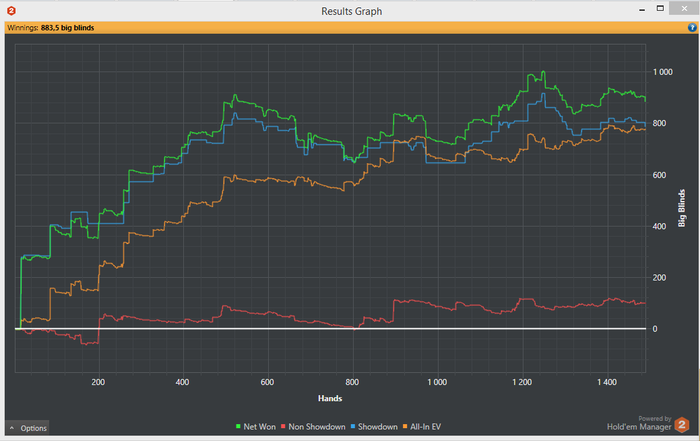Click the 400 y-axis value on right
Image resolution: width=700 pixels, height=441 pixels.
tap(659, 226)
